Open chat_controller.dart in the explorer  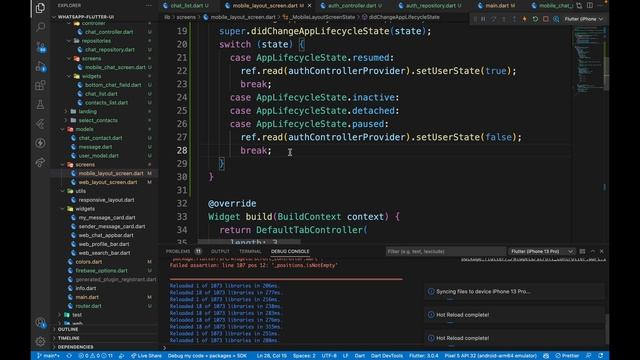coord(109,32)
